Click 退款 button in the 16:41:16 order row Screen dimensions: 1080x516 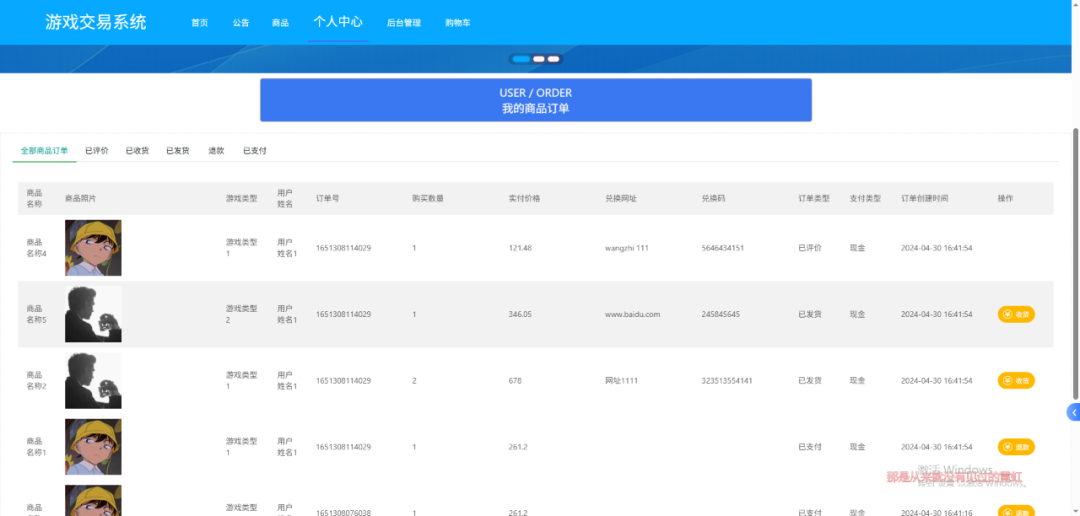pos(1016,512)
